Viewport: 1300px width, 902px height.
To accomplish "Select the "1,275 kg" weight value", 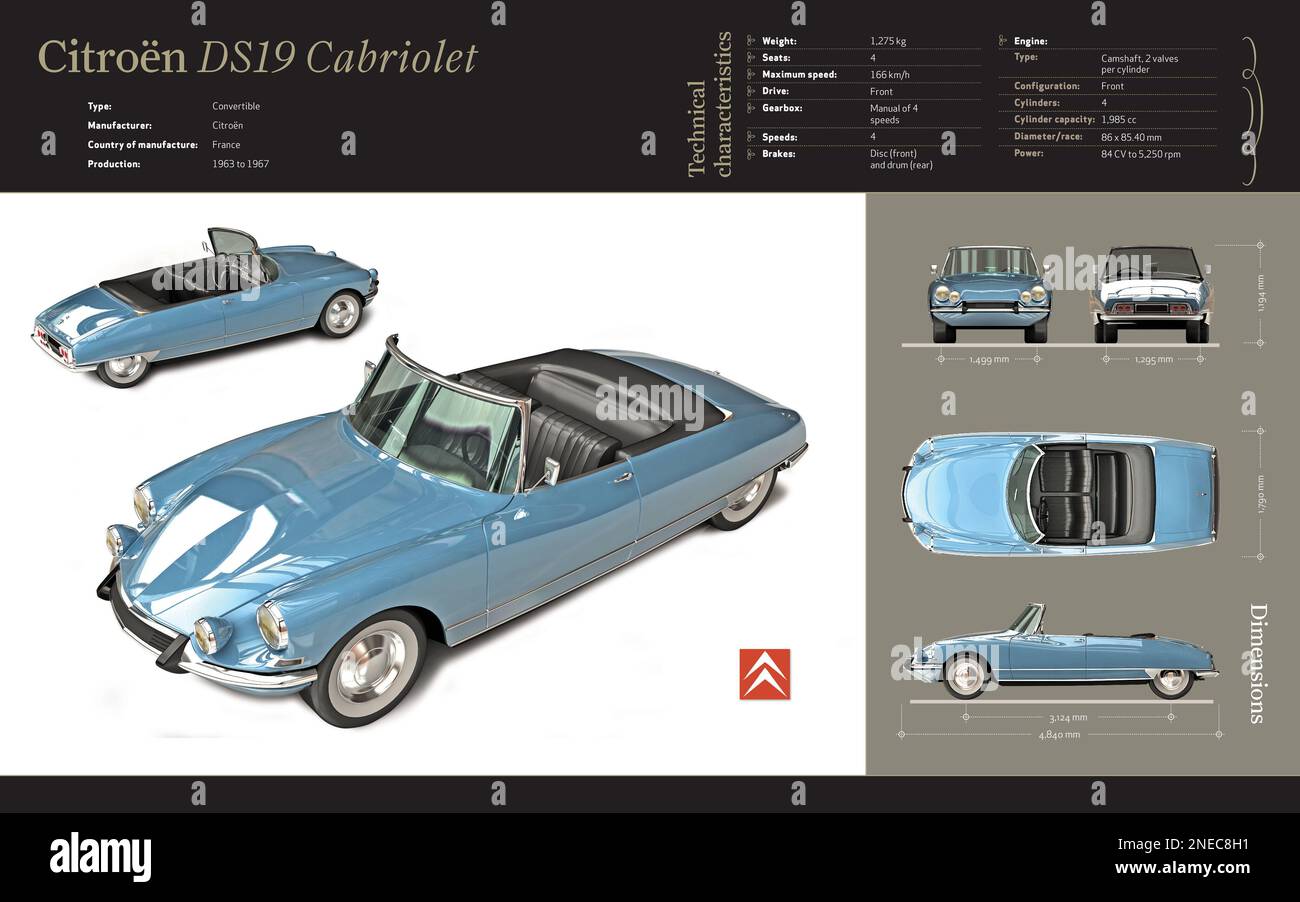I will 888,42.
